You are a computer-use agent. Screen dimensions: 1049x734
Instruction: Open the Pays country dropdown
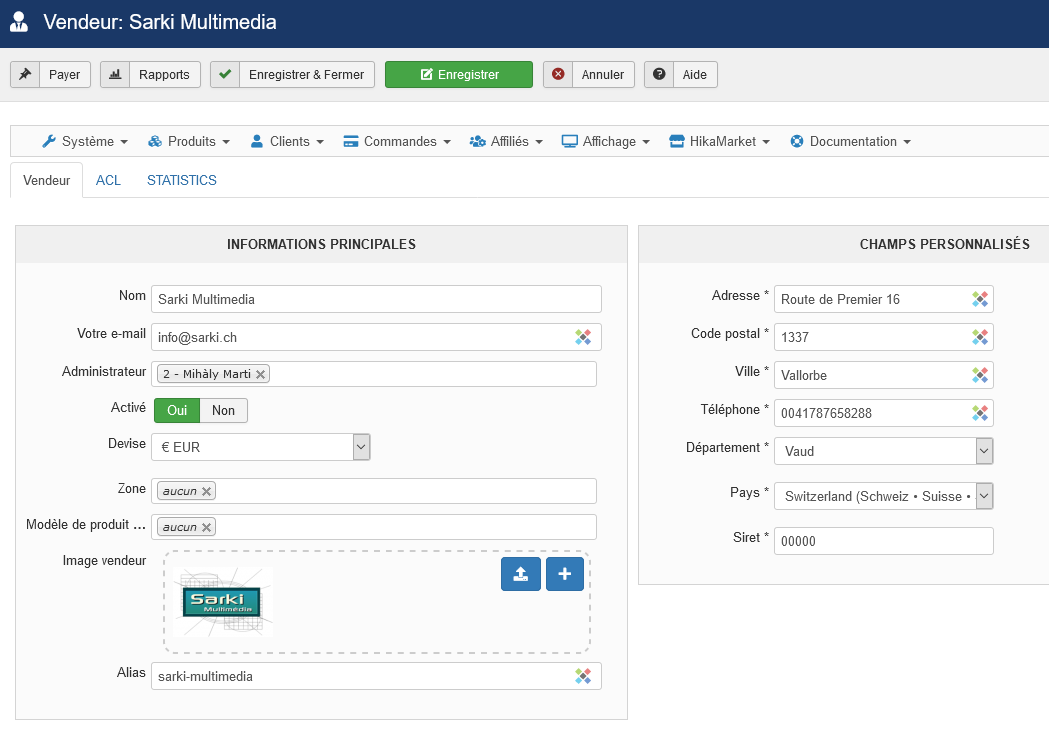pos(984,496)
